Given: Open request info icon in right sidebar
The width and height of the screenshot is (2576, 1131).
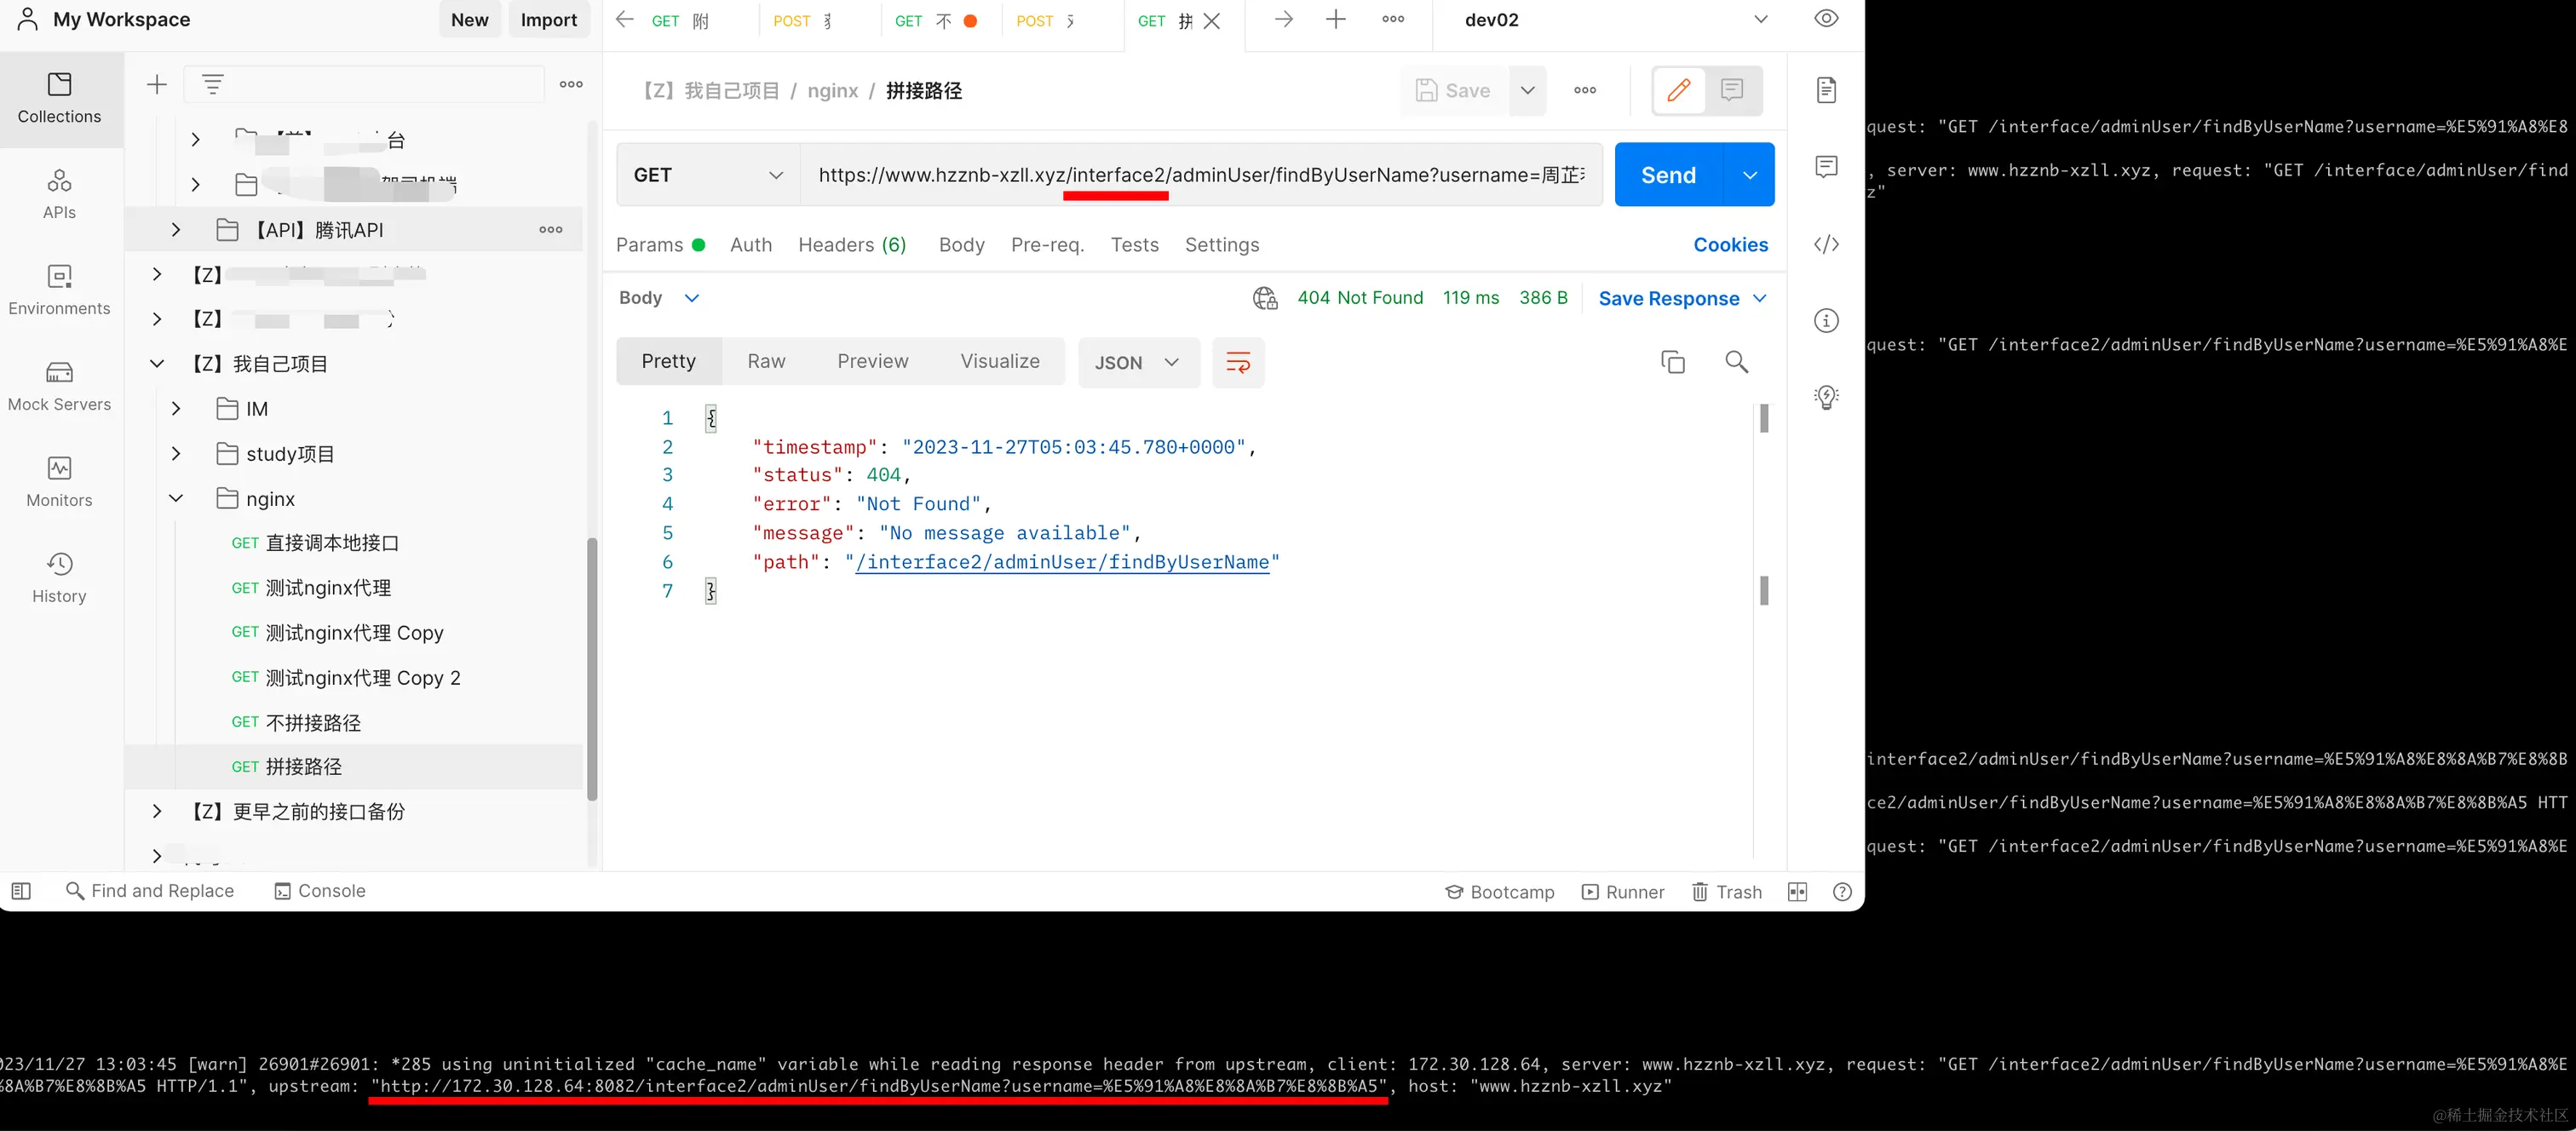Looking at the screenshot, I should coord(1826,321).
